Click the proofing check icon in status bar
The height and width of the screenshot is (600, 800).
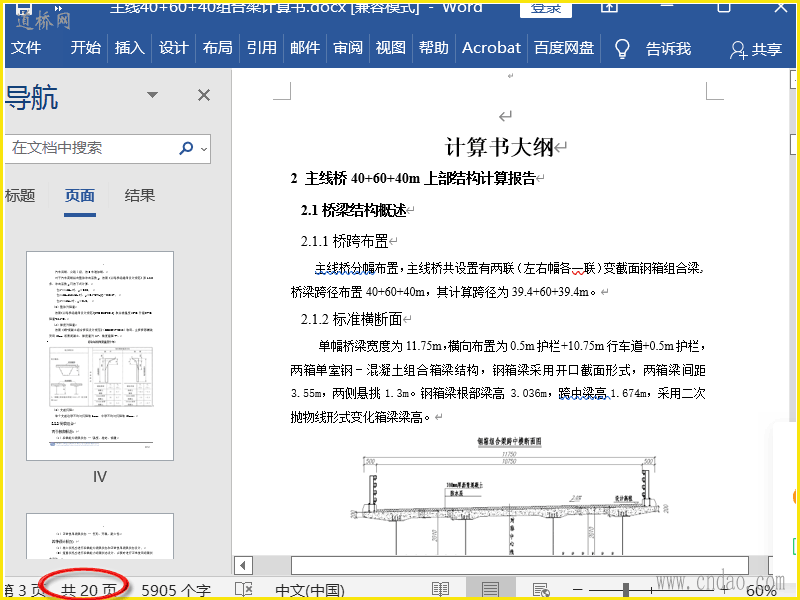tap(244, 590)
